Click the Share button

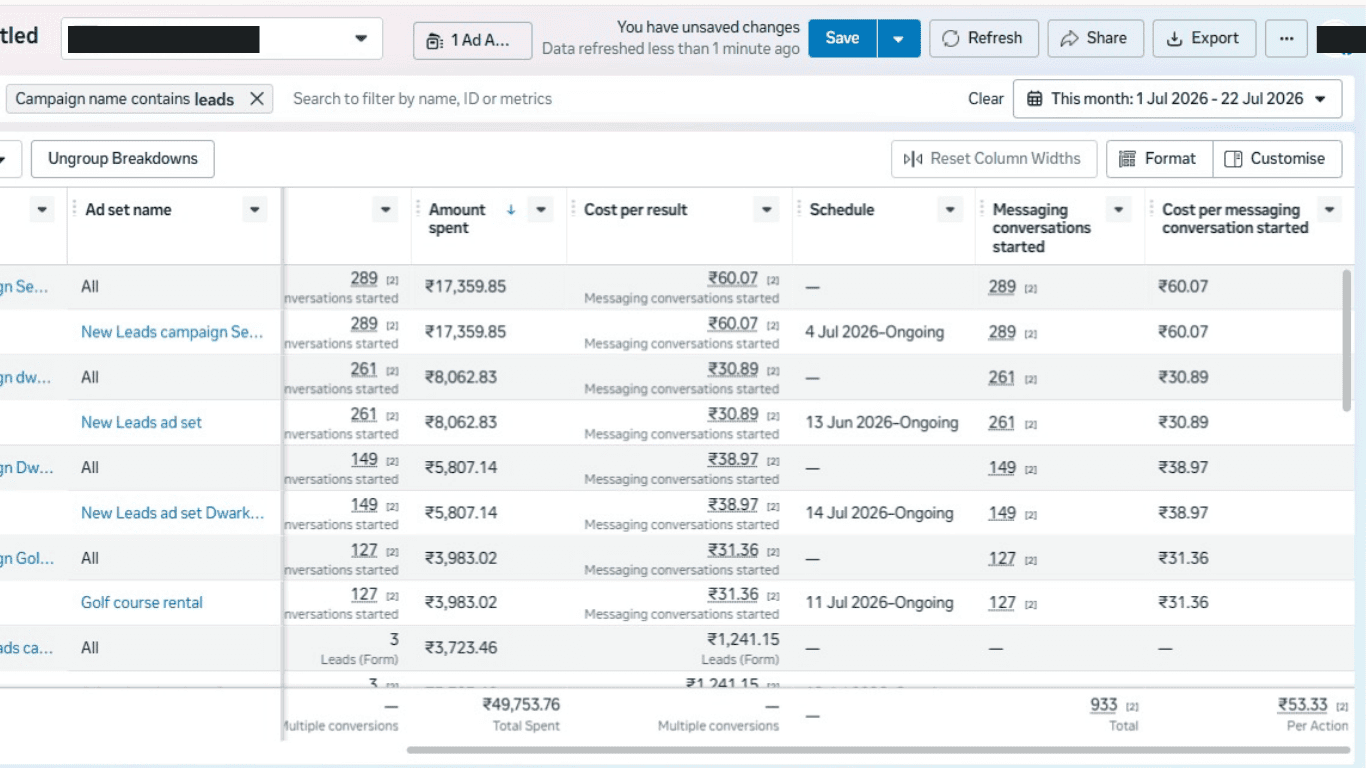tap(1095, 38)
